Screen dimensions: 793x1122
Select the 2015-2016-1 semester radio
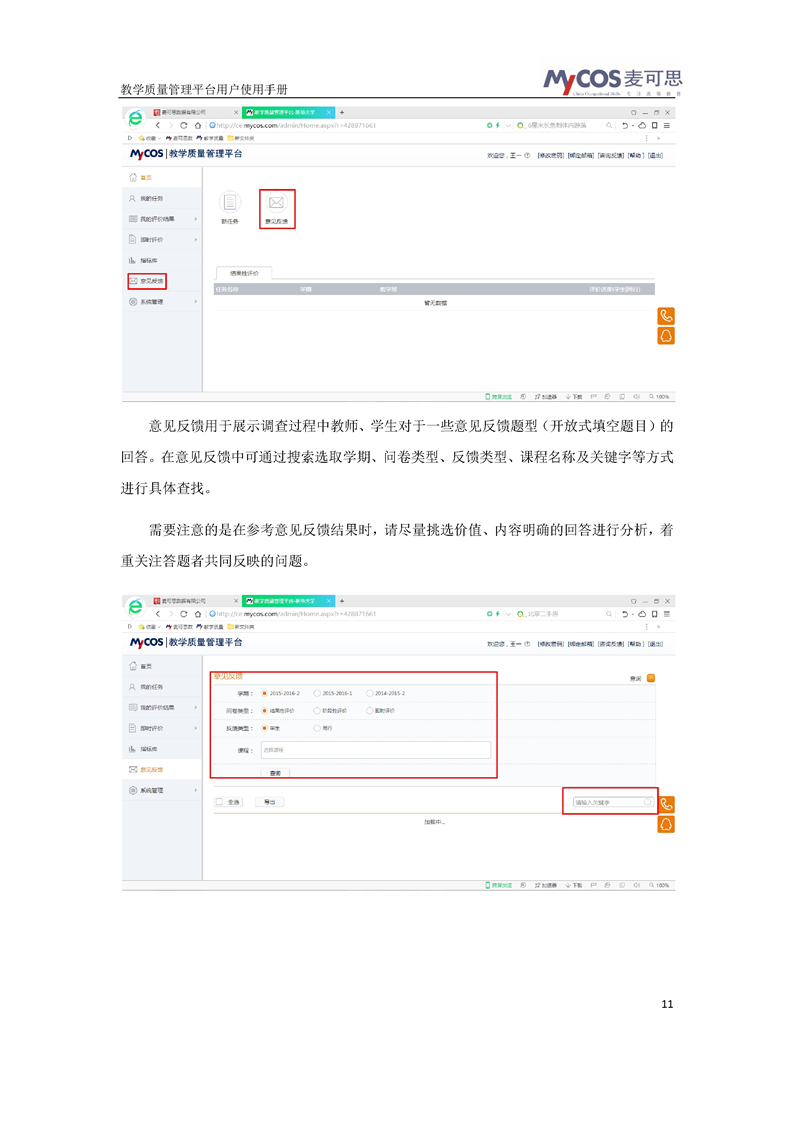[317, 693]
